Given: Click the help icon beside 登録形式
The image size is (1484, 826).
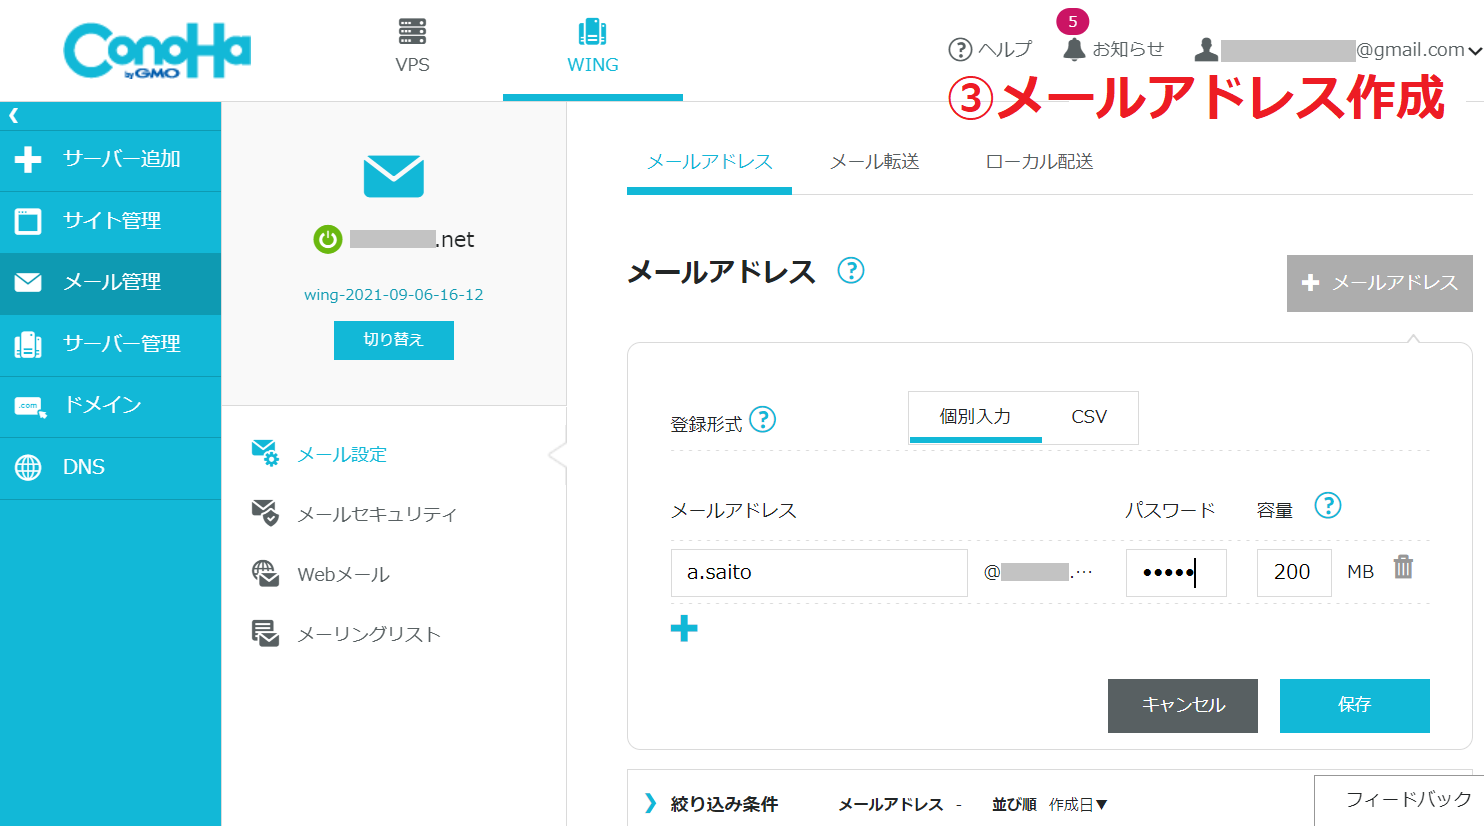Looking at the screenshot, I should pos(763,419).
